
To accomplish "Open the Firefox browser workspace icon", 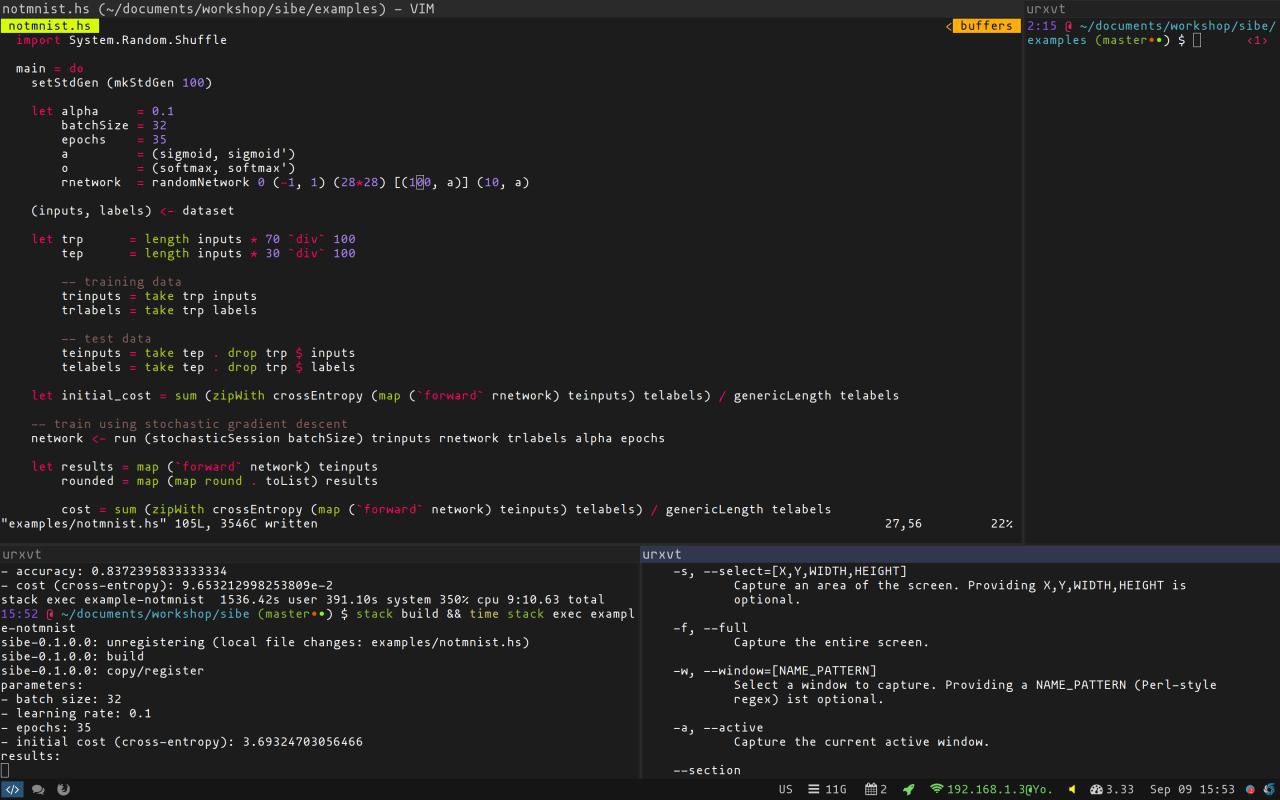I will tap(63, 789).
